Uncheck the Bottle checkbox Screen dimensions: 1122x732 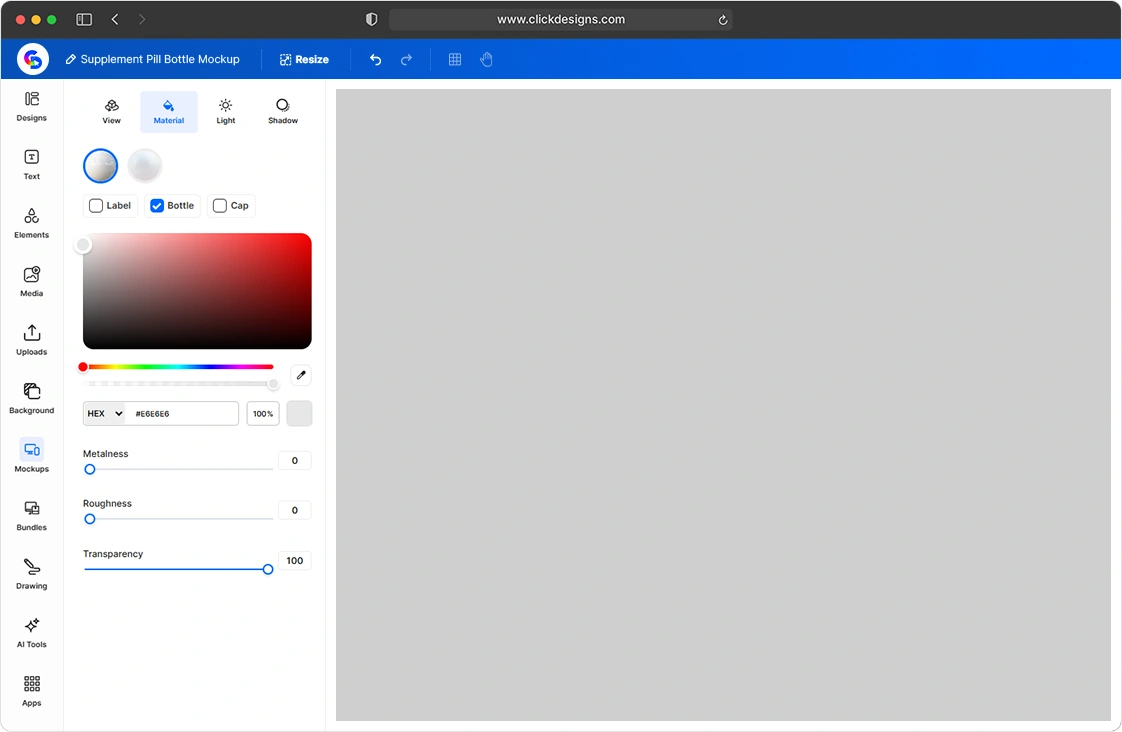click(x=157, y=206)
